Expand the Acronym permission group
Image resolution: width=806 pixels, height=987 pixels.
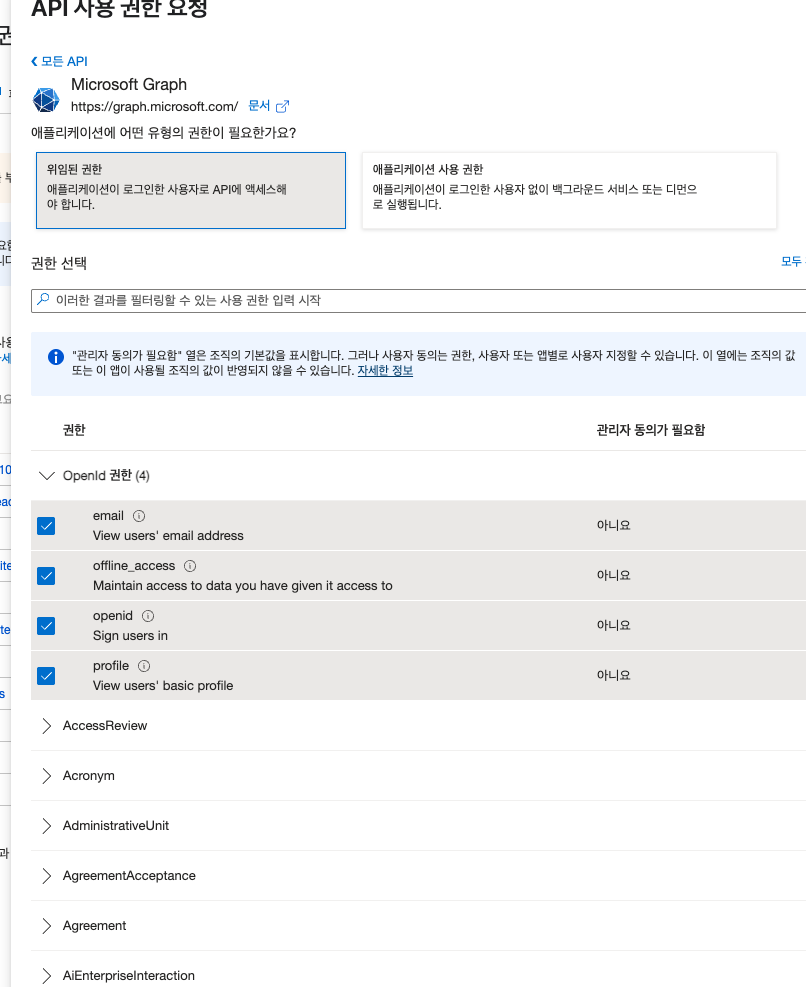tap(47, 776)
